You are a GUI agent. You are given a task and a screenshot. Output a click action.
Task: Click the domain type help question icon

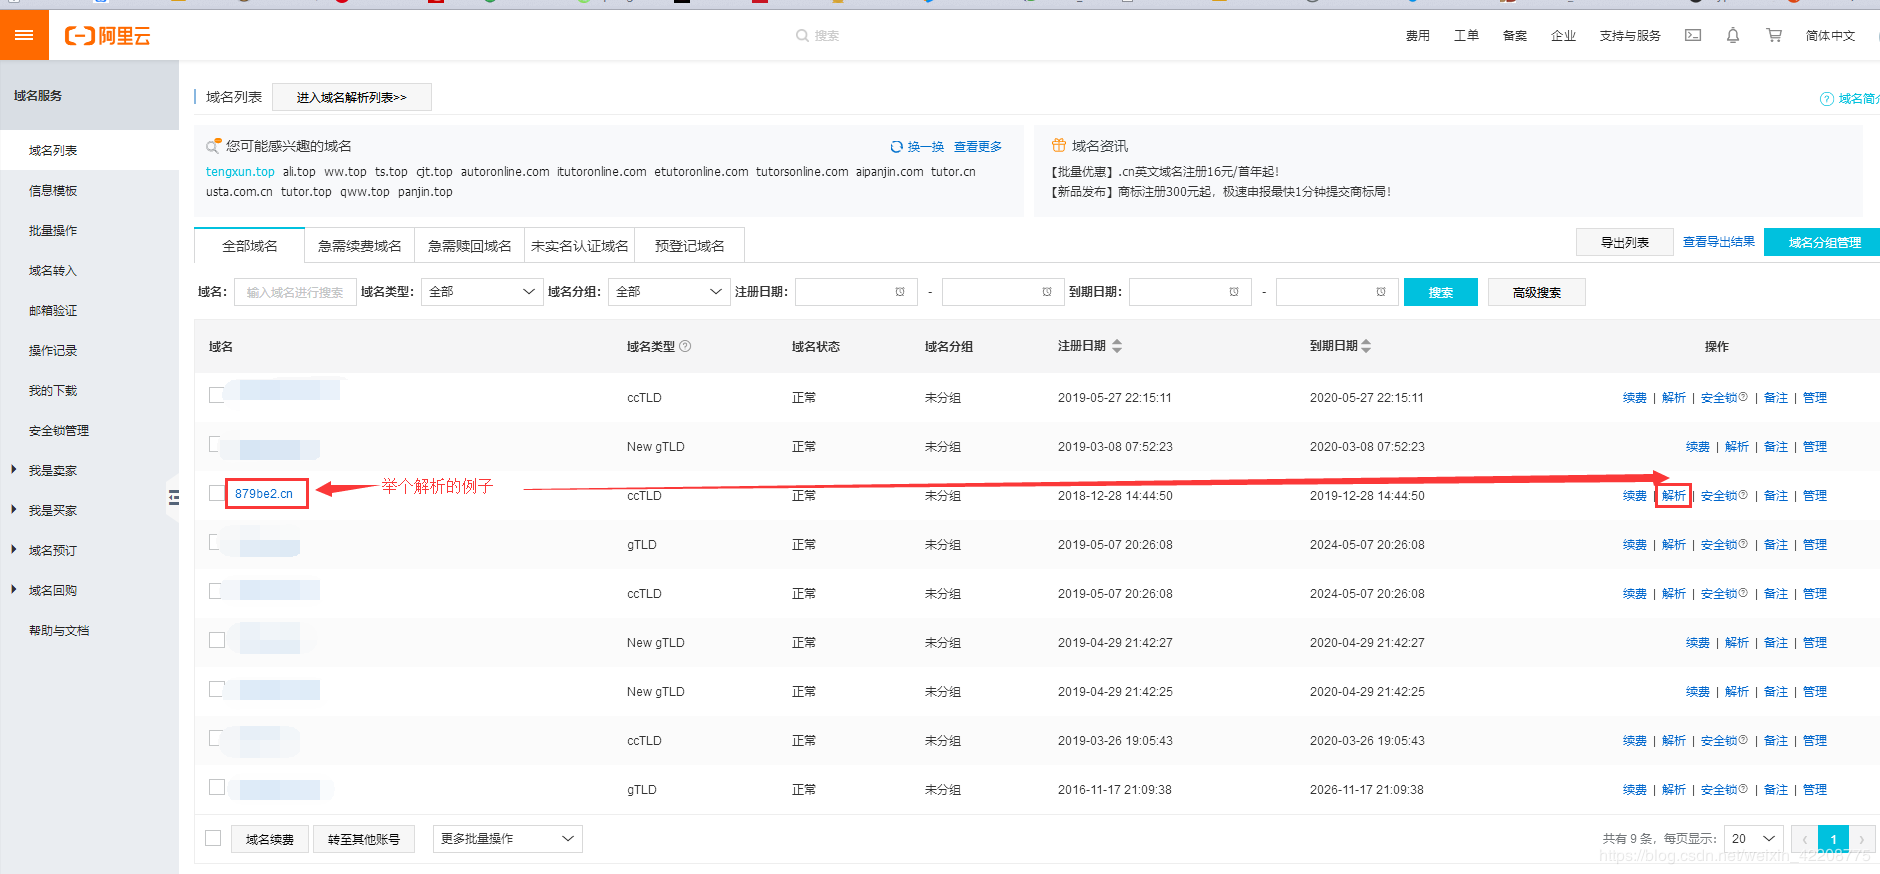pos(685,346)
